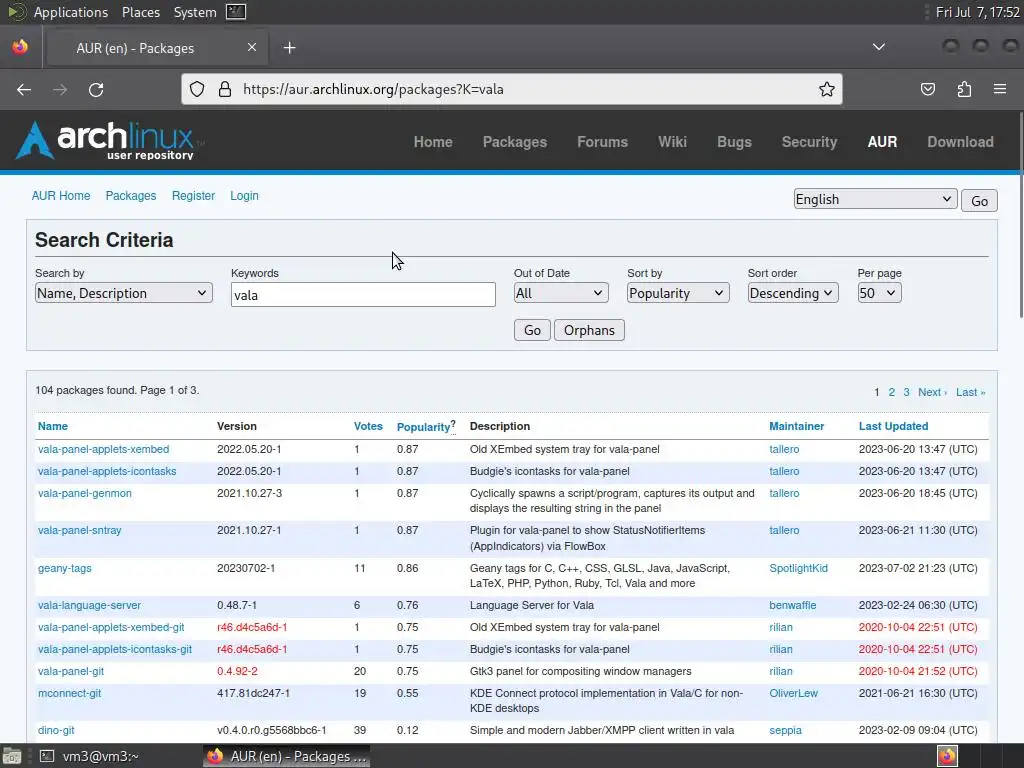Open the System menu
This screenshot has width=1024, height=768.
tap(195, 12)
